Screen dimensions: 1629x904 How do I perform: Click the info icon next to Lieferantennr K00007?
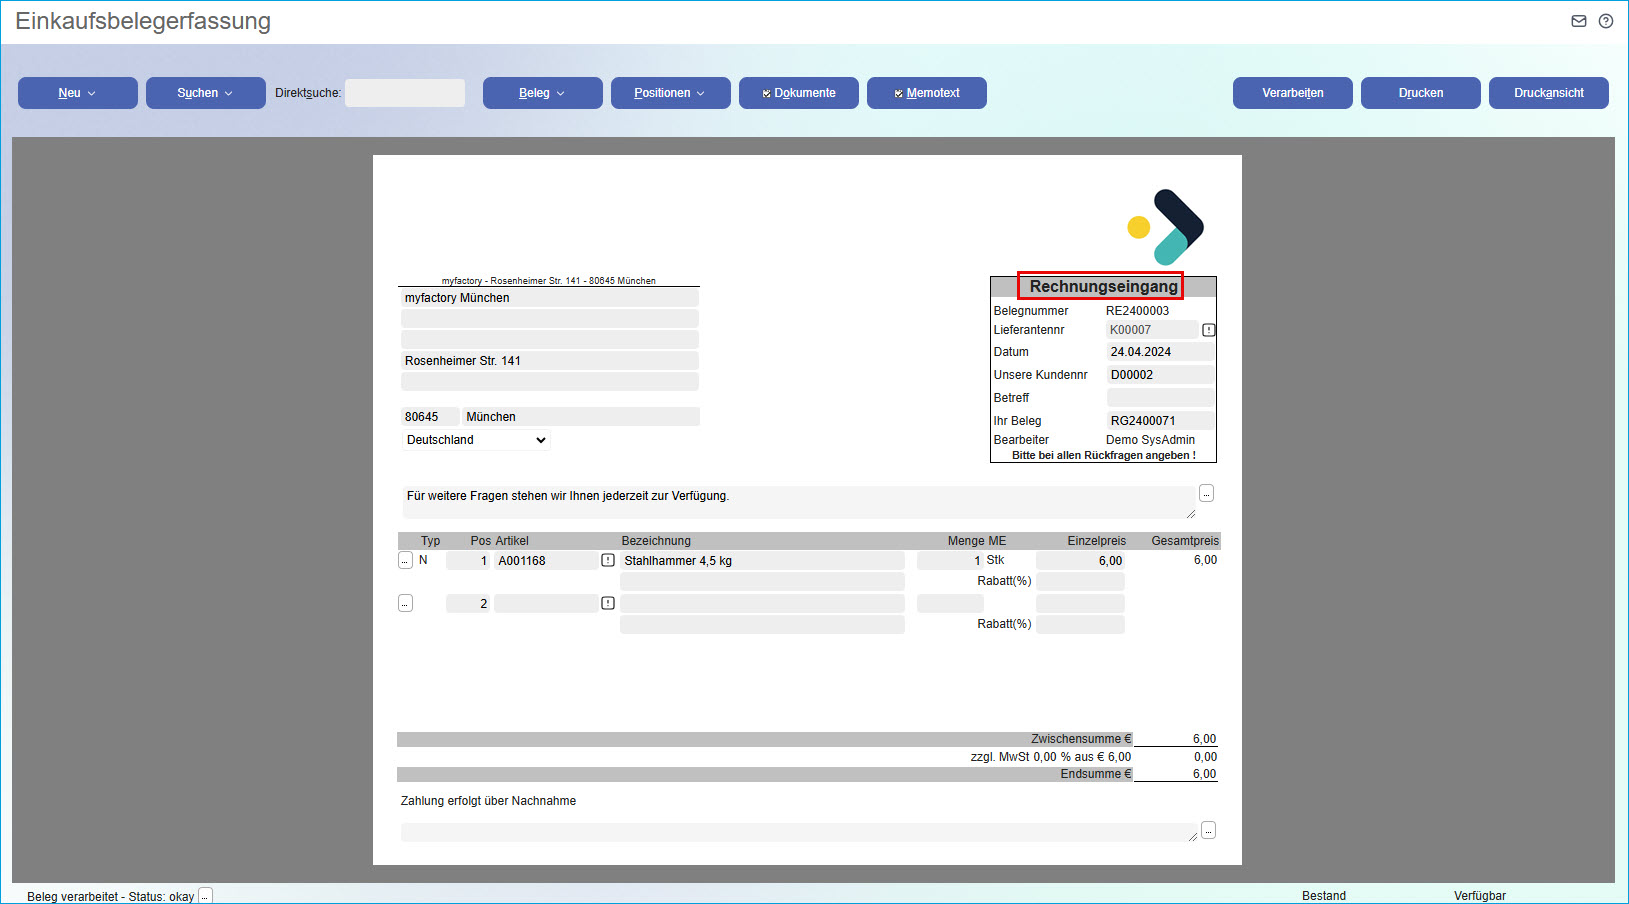[x=1208, y=330]
